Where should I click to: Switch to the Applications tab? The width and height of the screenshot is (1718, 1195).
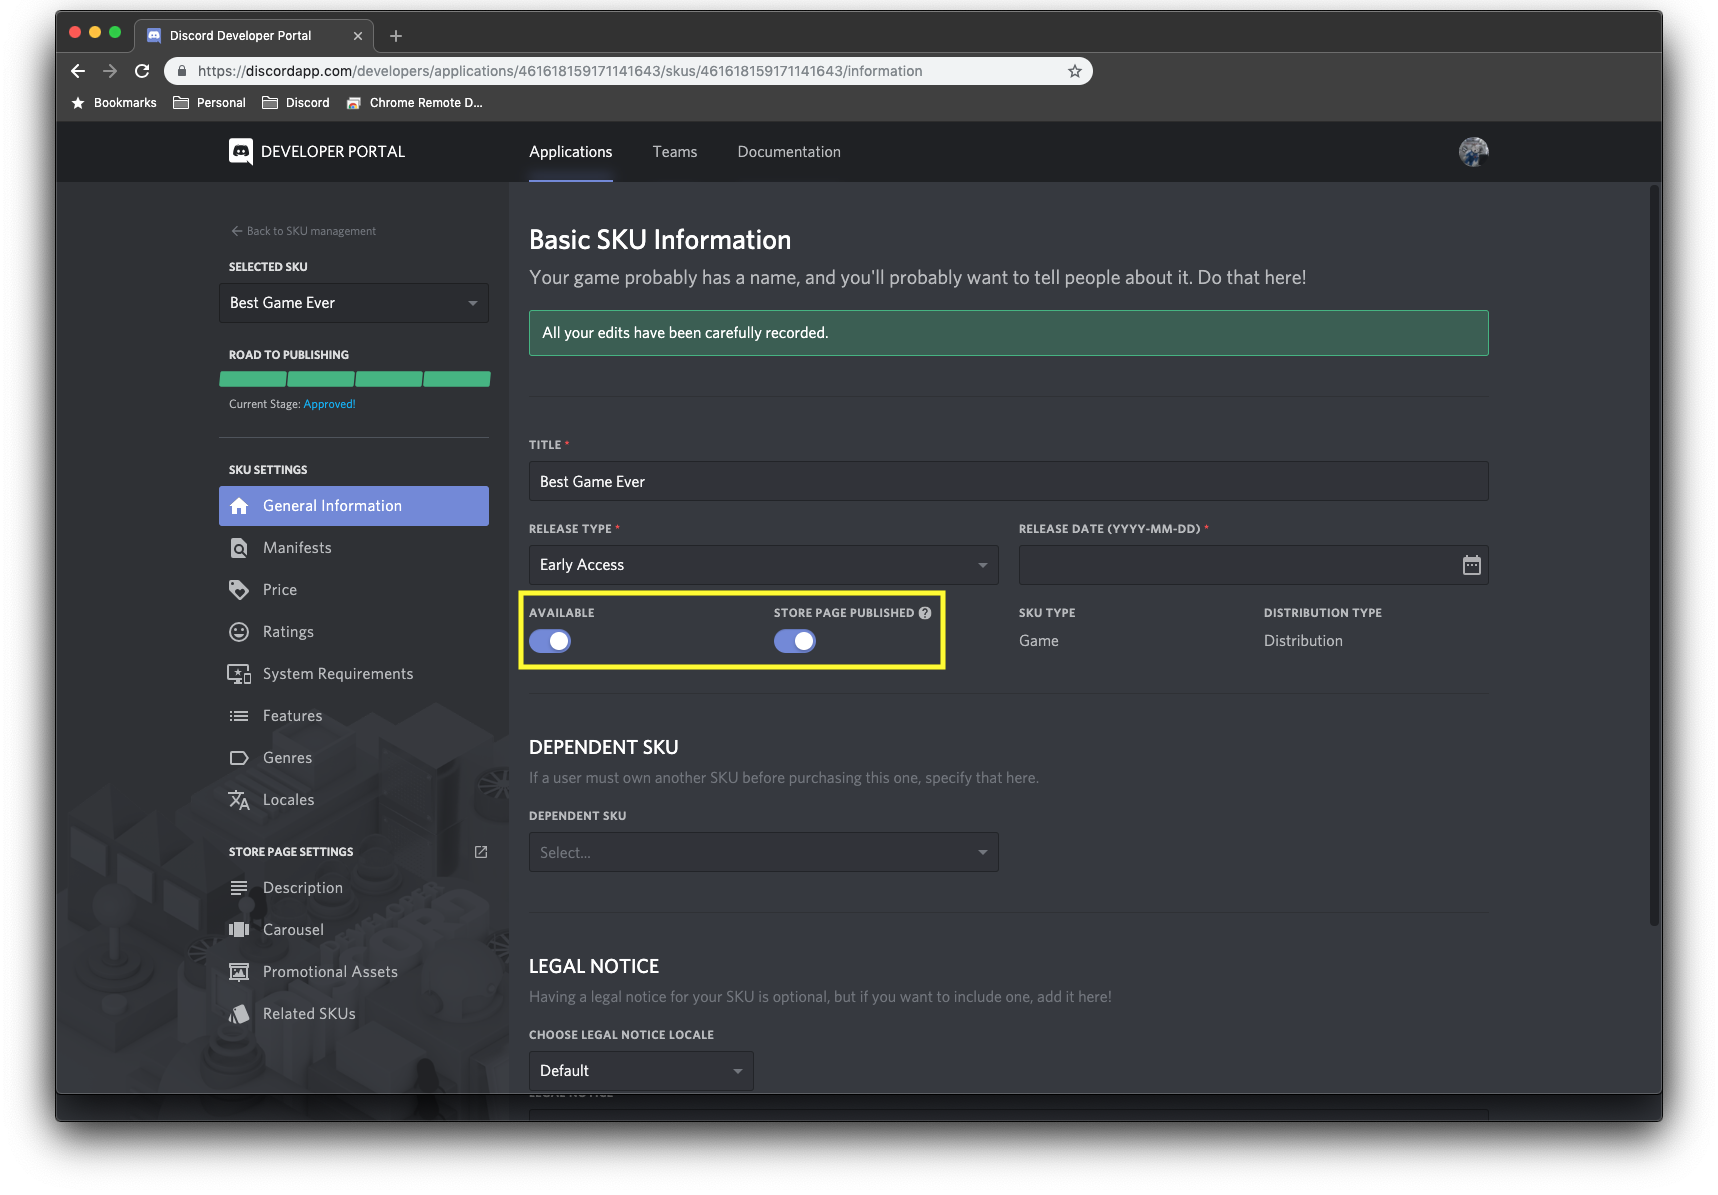pyautogui.click(x=571, y=152)
